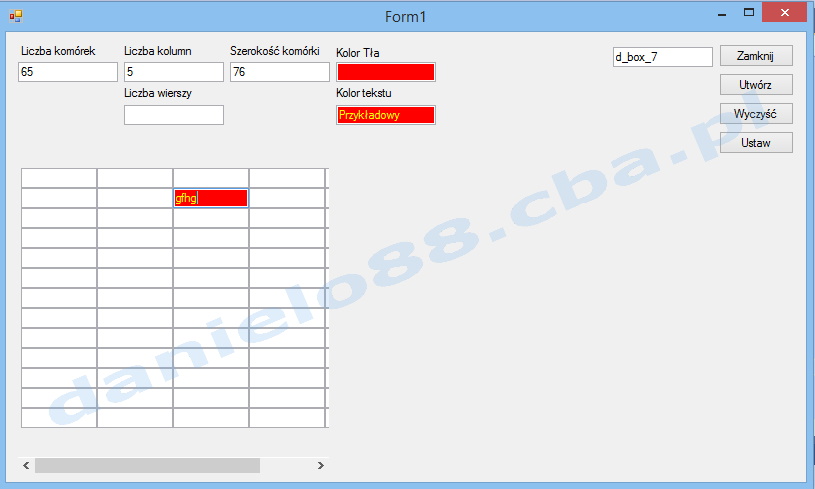This screenshot has width=815, height=489.
Task: Close the Form1 window
Action: [786, 13]
